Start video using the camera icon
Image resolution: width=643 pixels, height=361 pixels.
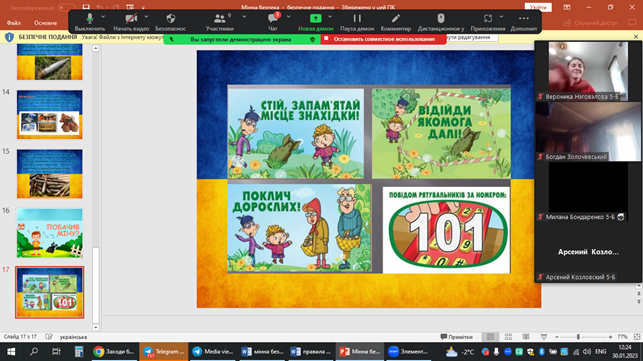point(131,22)
